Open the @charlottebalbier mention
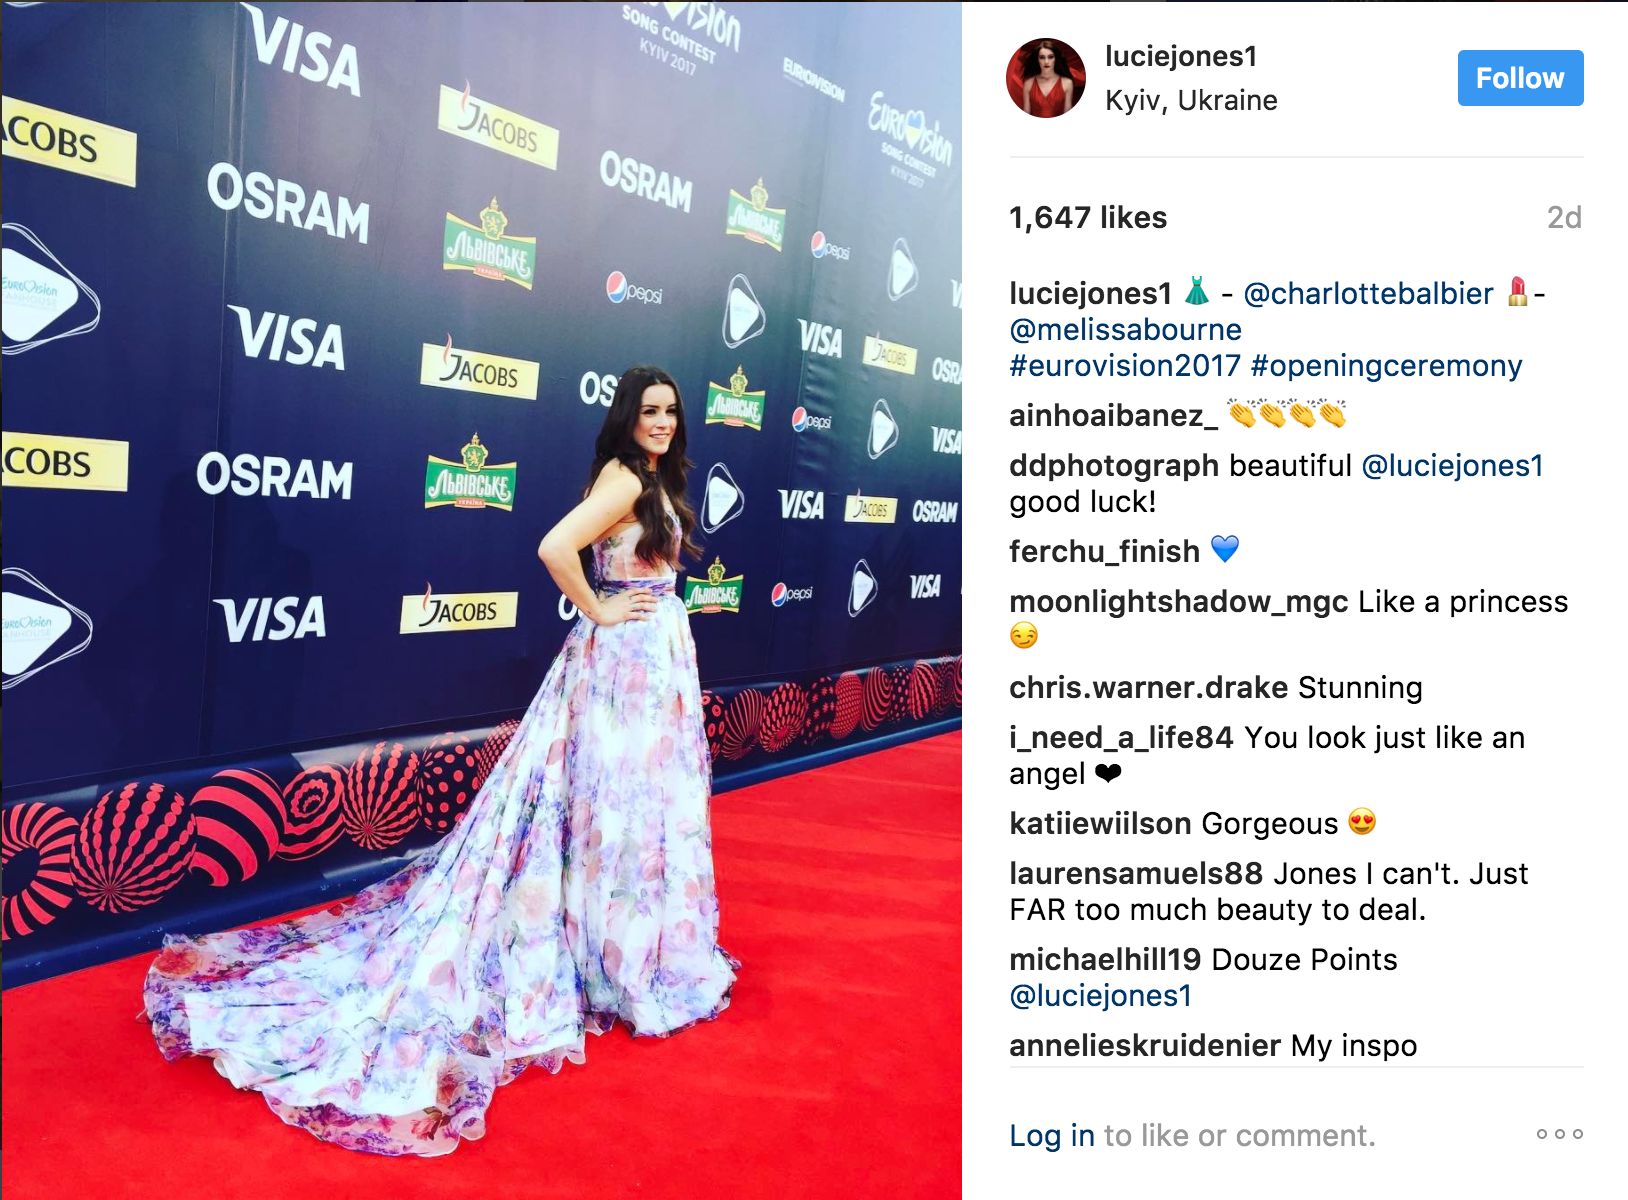 pyautogui.click(x=1368, y=293)
